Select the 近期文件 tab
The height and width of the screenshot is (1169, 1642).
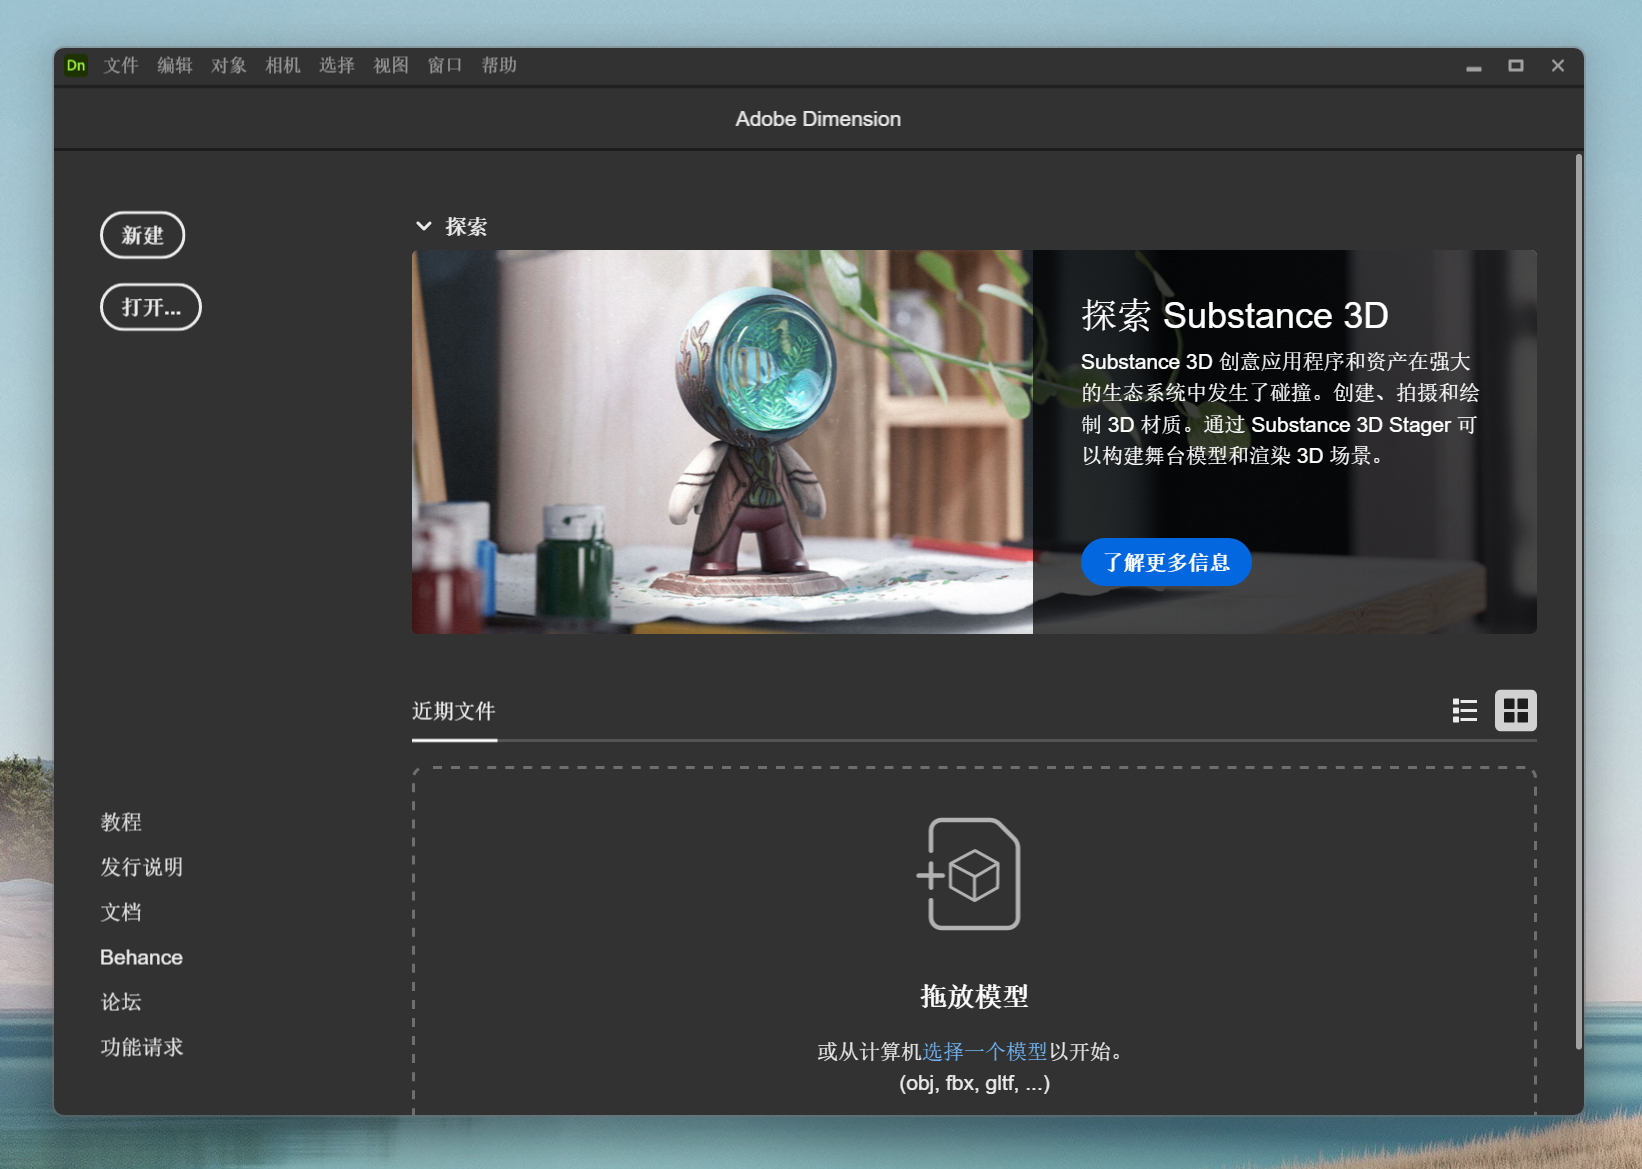(454, 711)
